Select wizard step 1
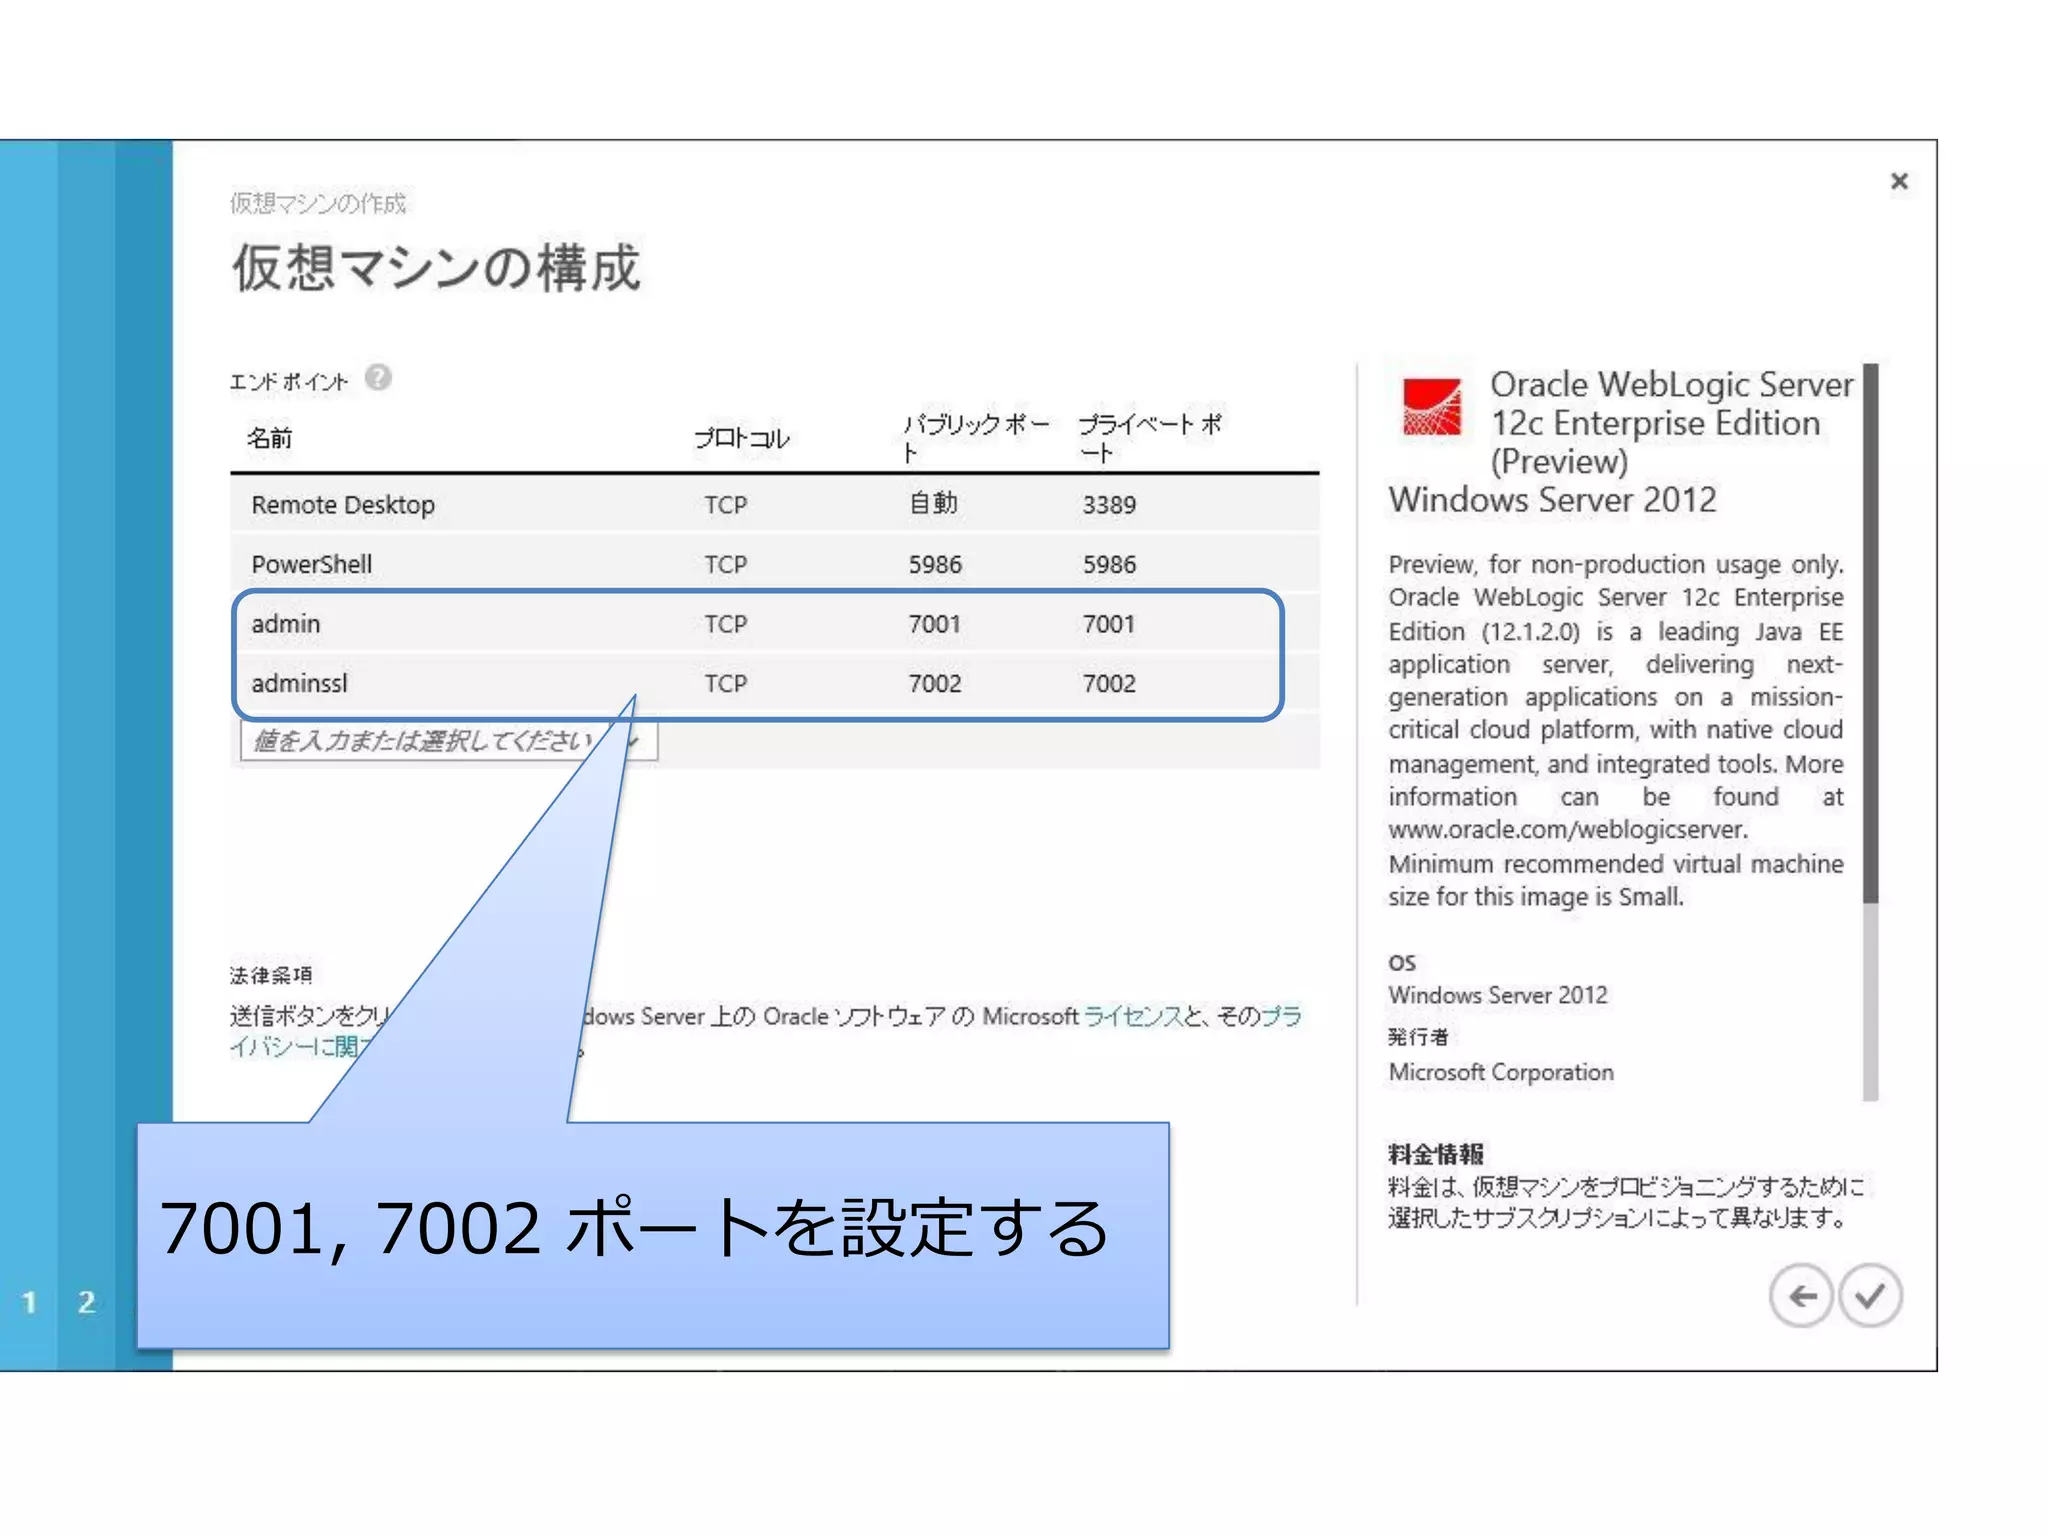Viewport: 2048px width, 1536px height. [x=29, y=1301]
